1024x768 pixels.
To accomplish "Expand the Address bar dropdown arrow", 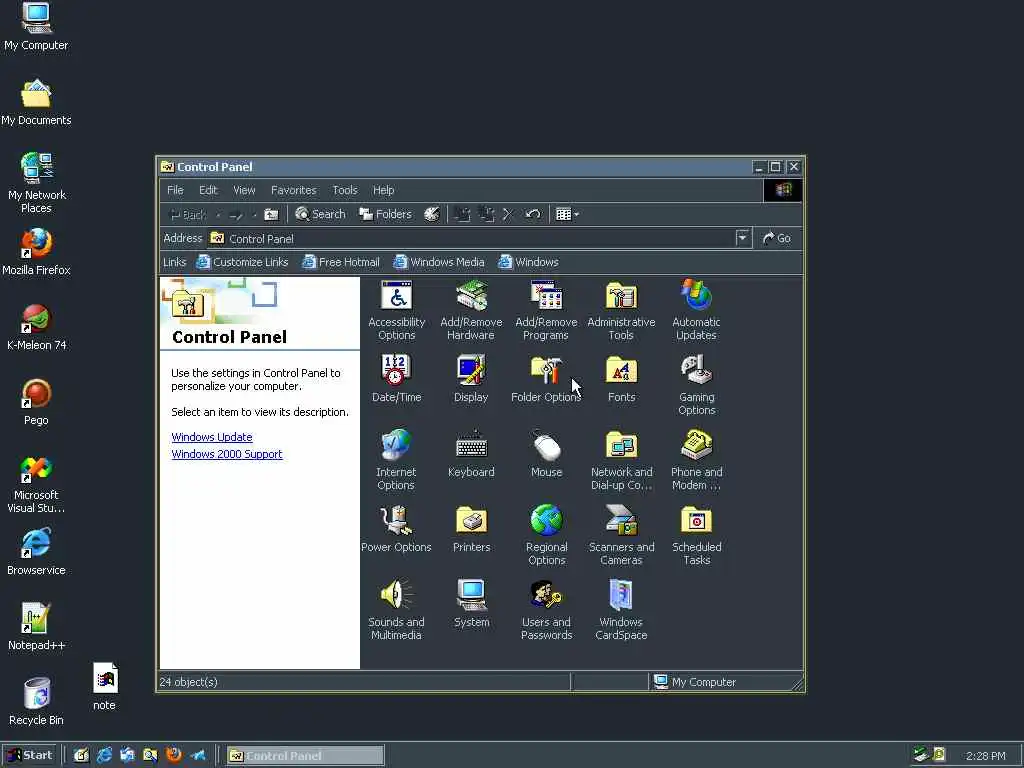I will pos(742,238).
